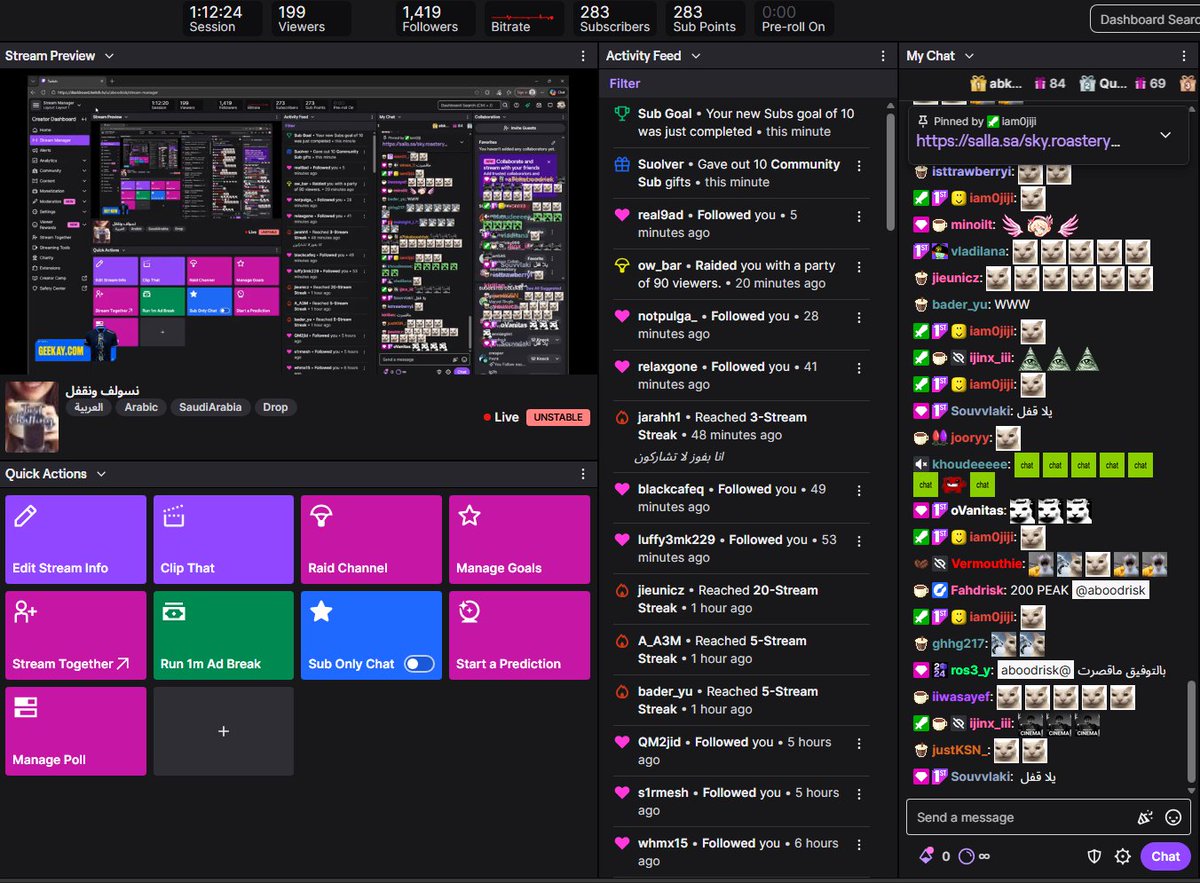Expand the Activity Feed dropdown chevron
Image resolution: width=1200 pixels, height=883 pixels.
click(696, 56)
